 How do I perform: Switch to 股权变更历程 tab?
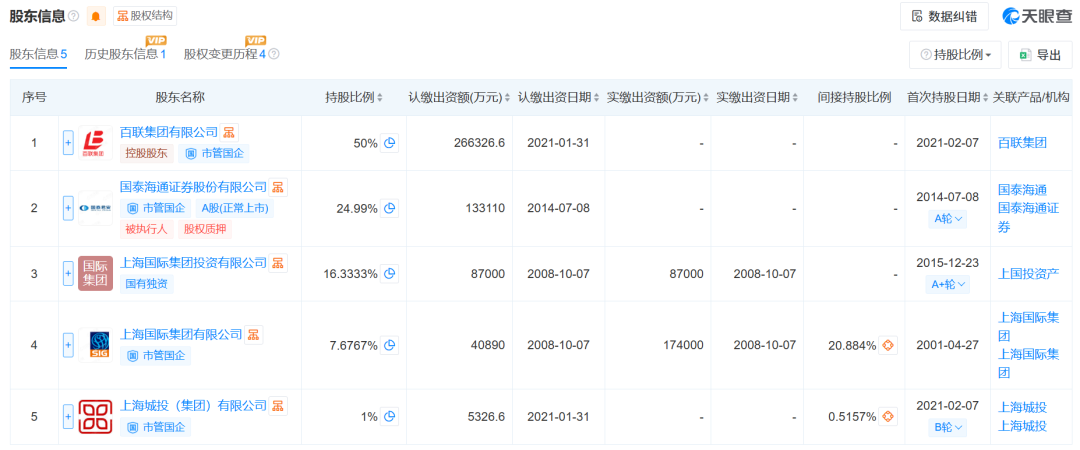click(225, 54)
